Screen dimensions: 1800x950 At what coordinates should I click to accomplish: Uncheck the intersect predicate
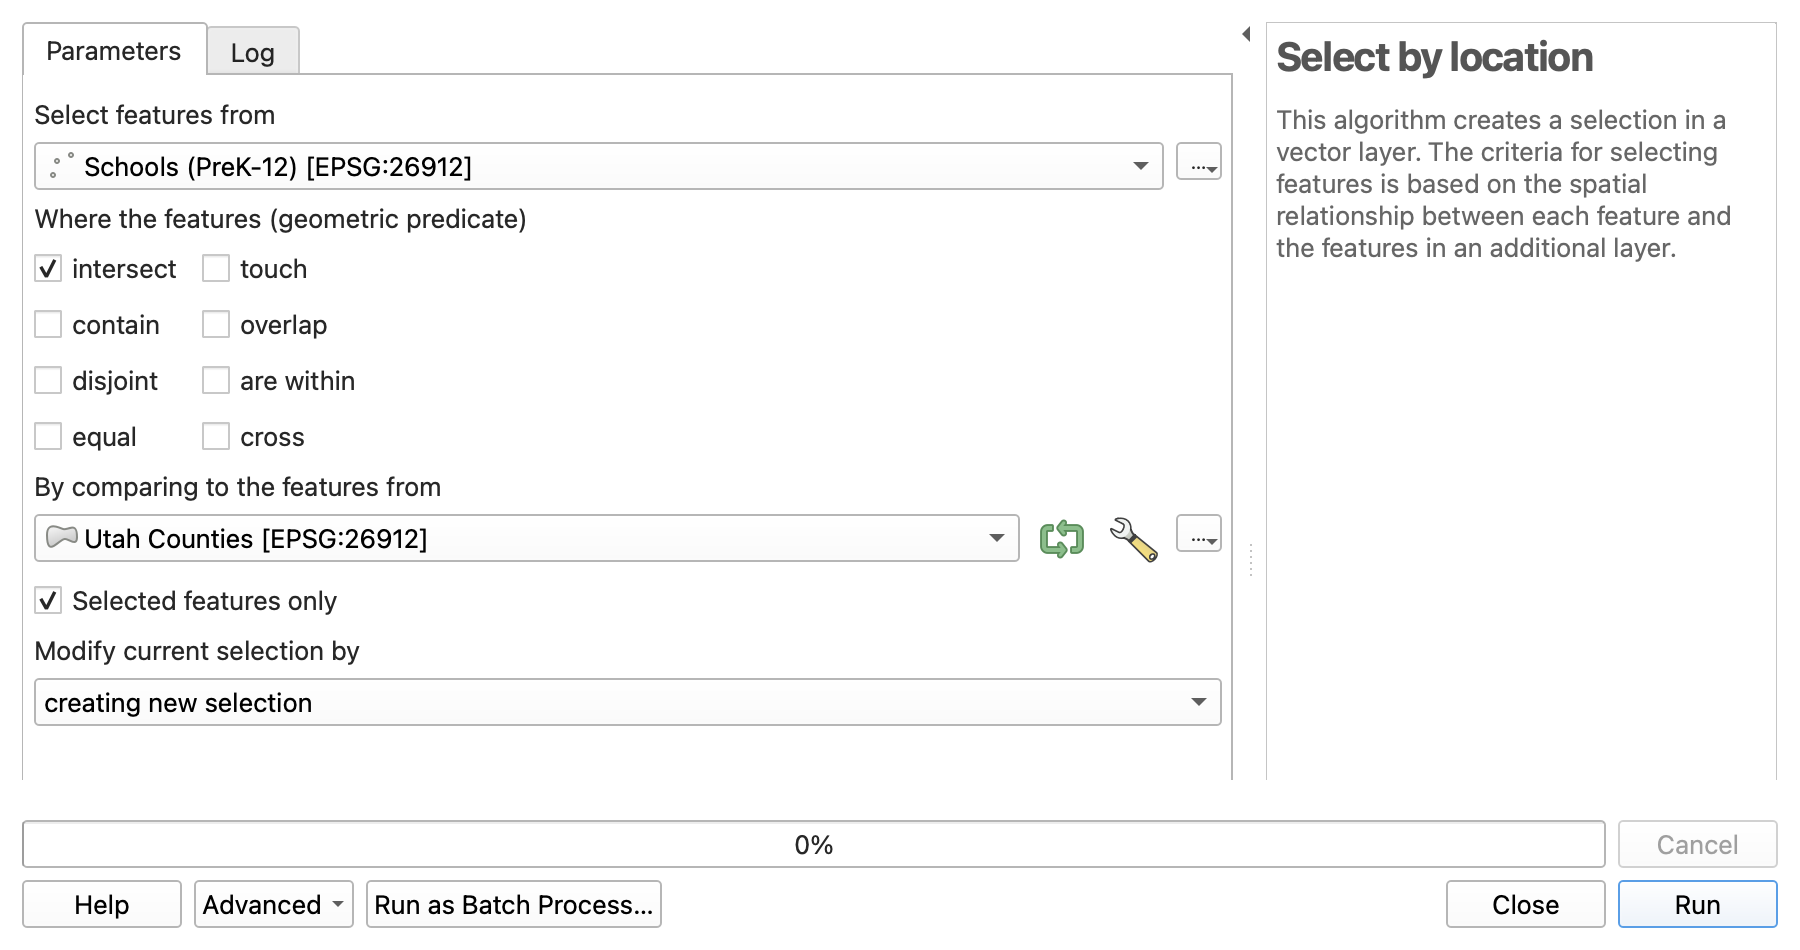(48, 269)
